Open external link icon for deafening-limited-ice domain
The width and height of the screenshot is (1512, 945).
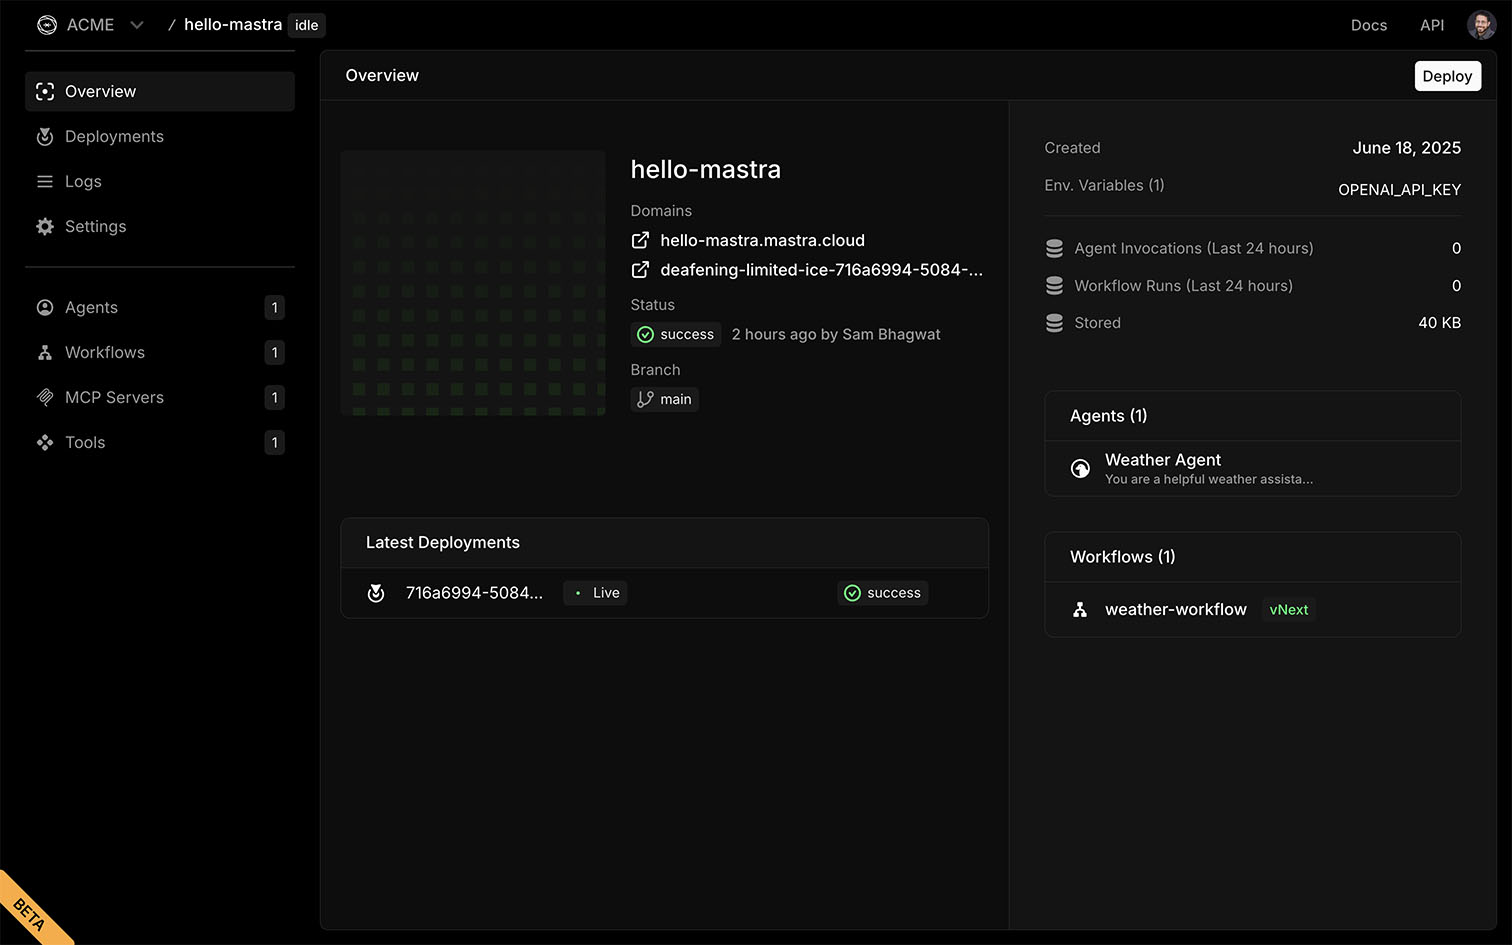pos(640,270)
